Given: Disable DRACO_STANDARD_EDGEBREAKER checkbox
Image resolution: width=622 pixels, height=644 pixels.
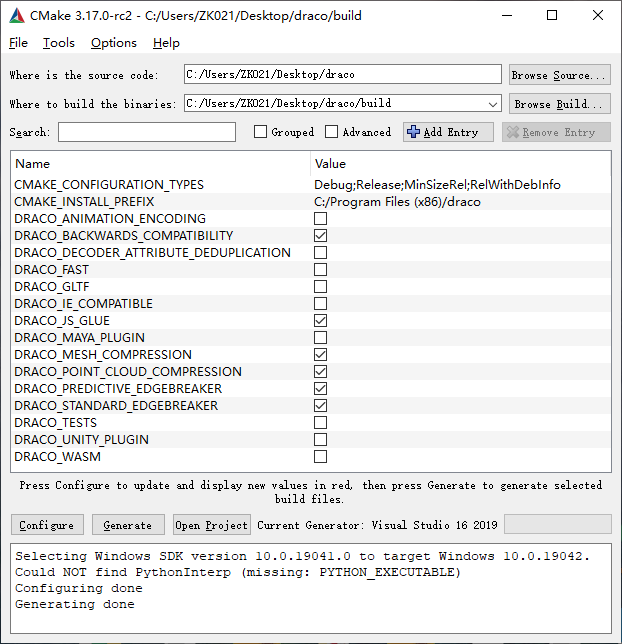Looking at the screenshot, I should 320,406.
